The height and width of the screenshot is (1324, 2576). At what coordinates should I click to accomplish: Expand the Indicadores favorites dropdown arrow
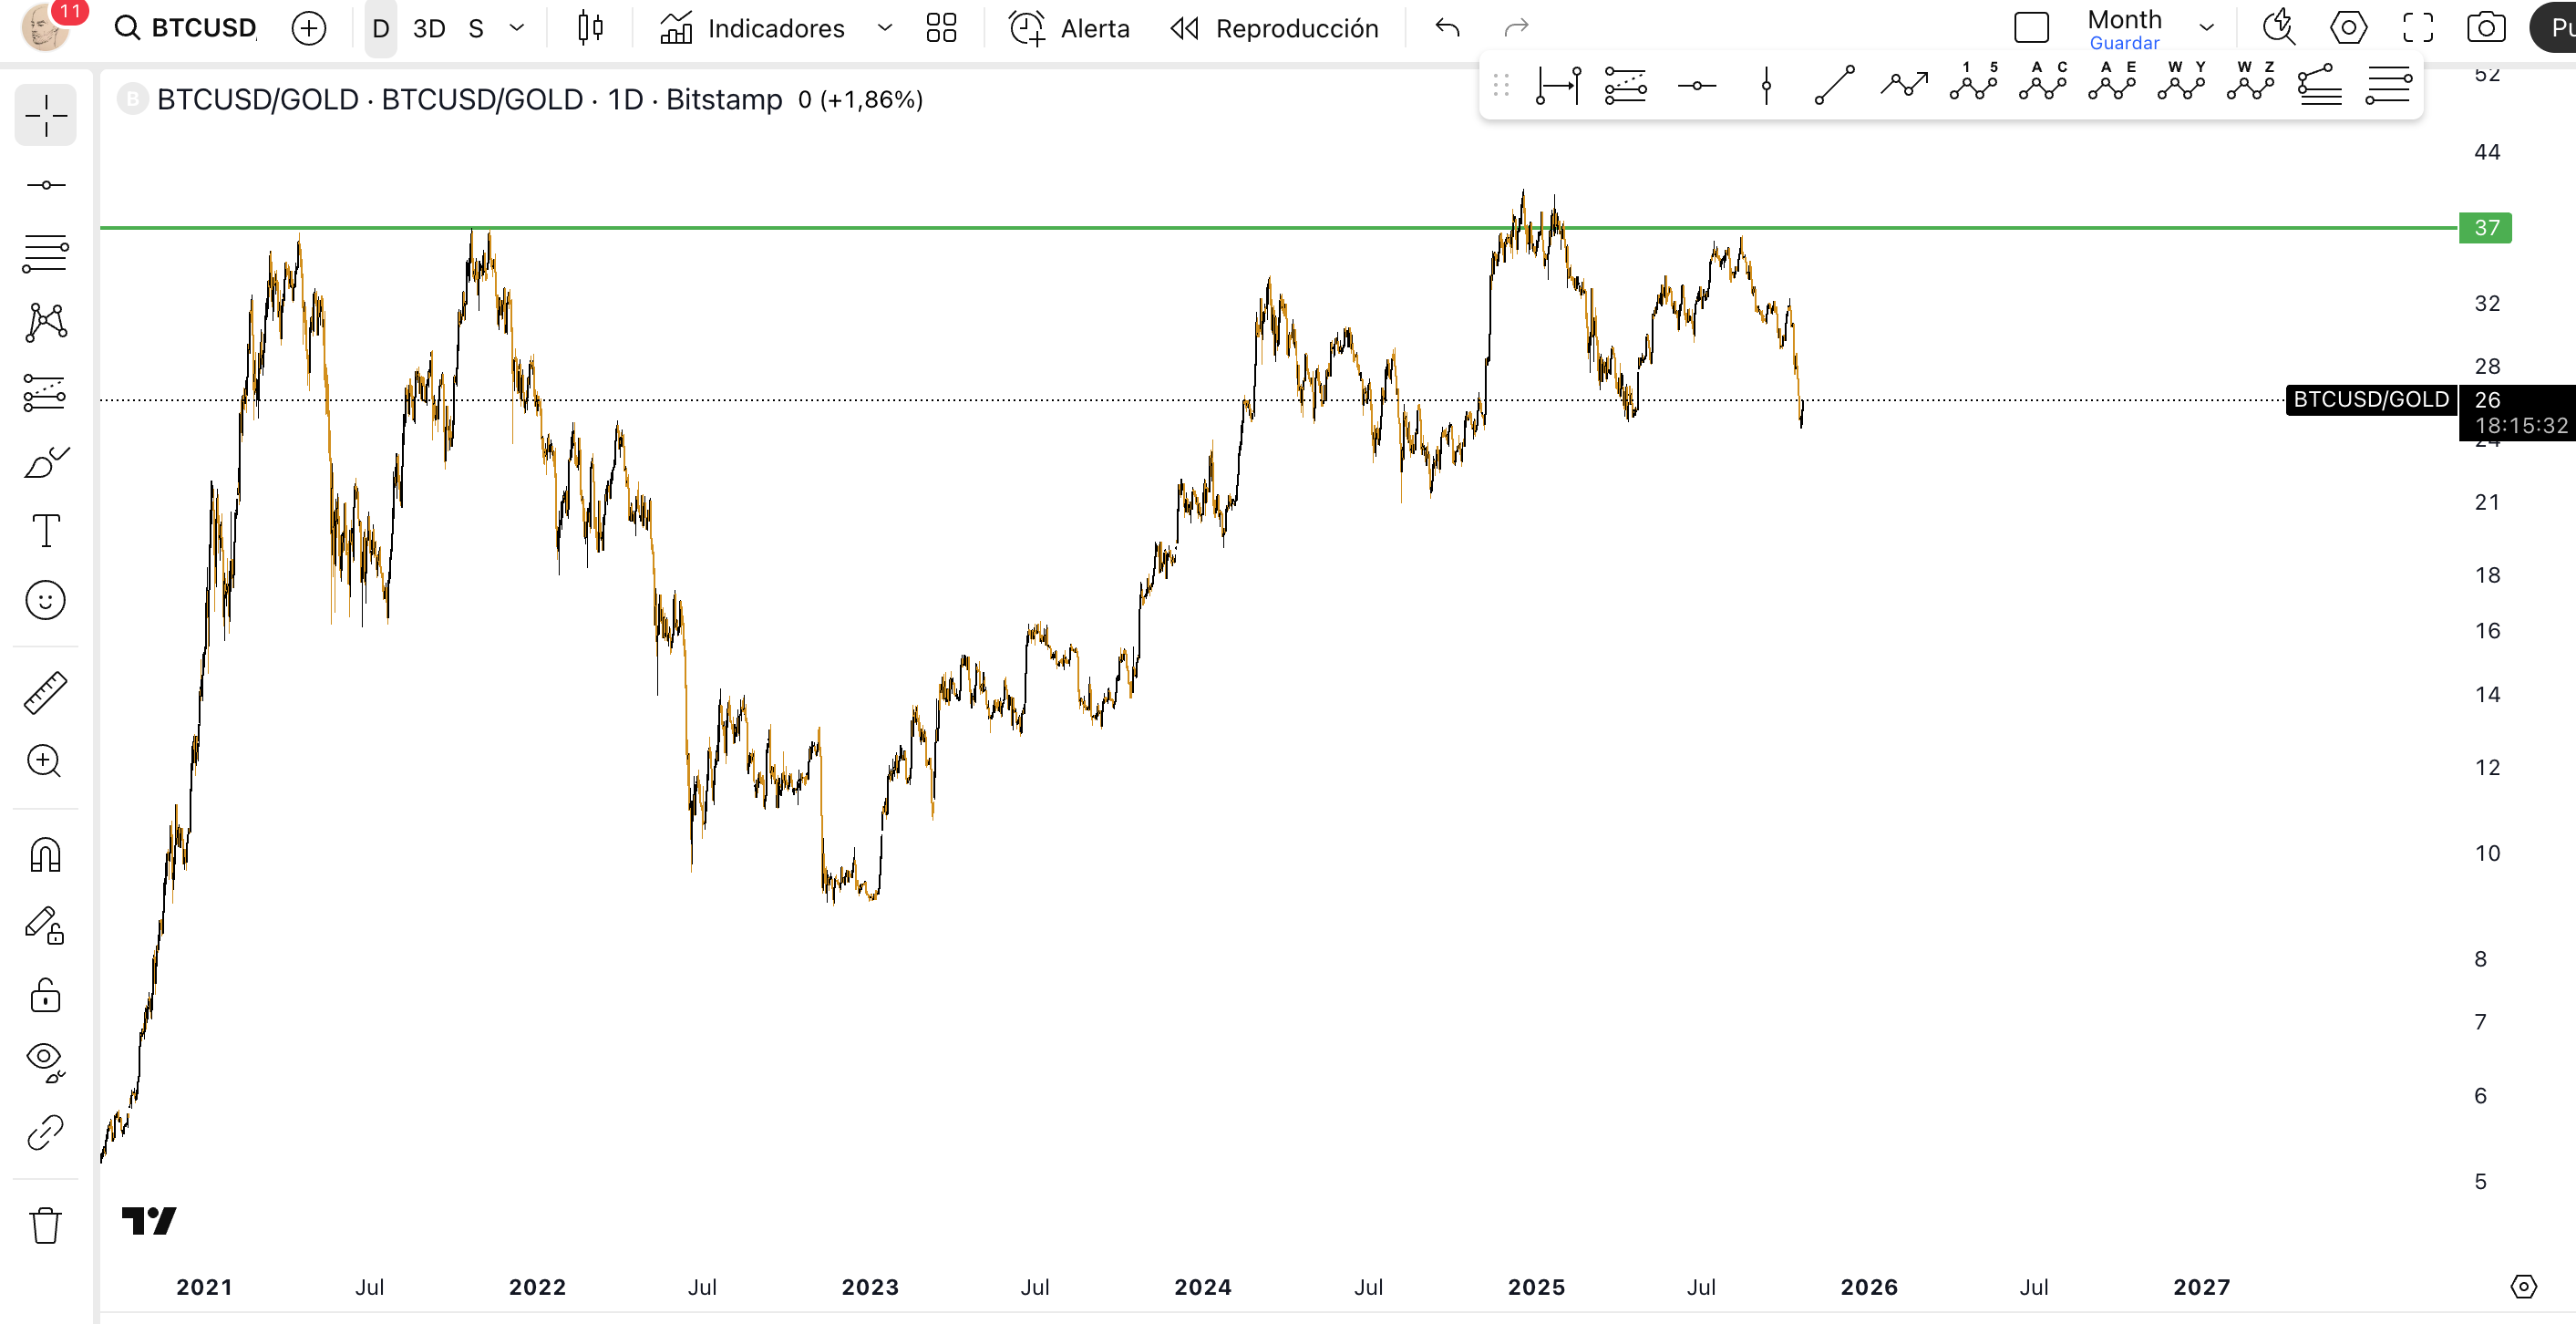coord(884,28)
